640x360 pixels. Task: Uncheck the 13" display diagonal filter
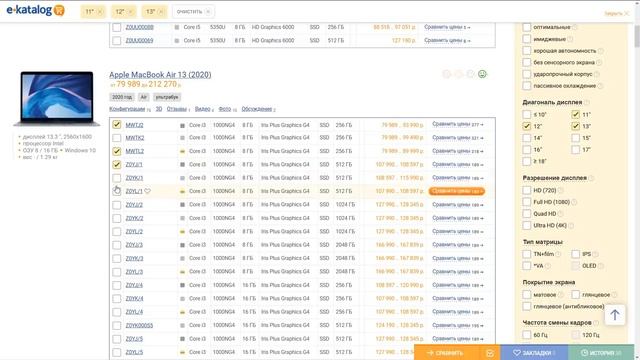pyautogui.click(x=576, y=127)
